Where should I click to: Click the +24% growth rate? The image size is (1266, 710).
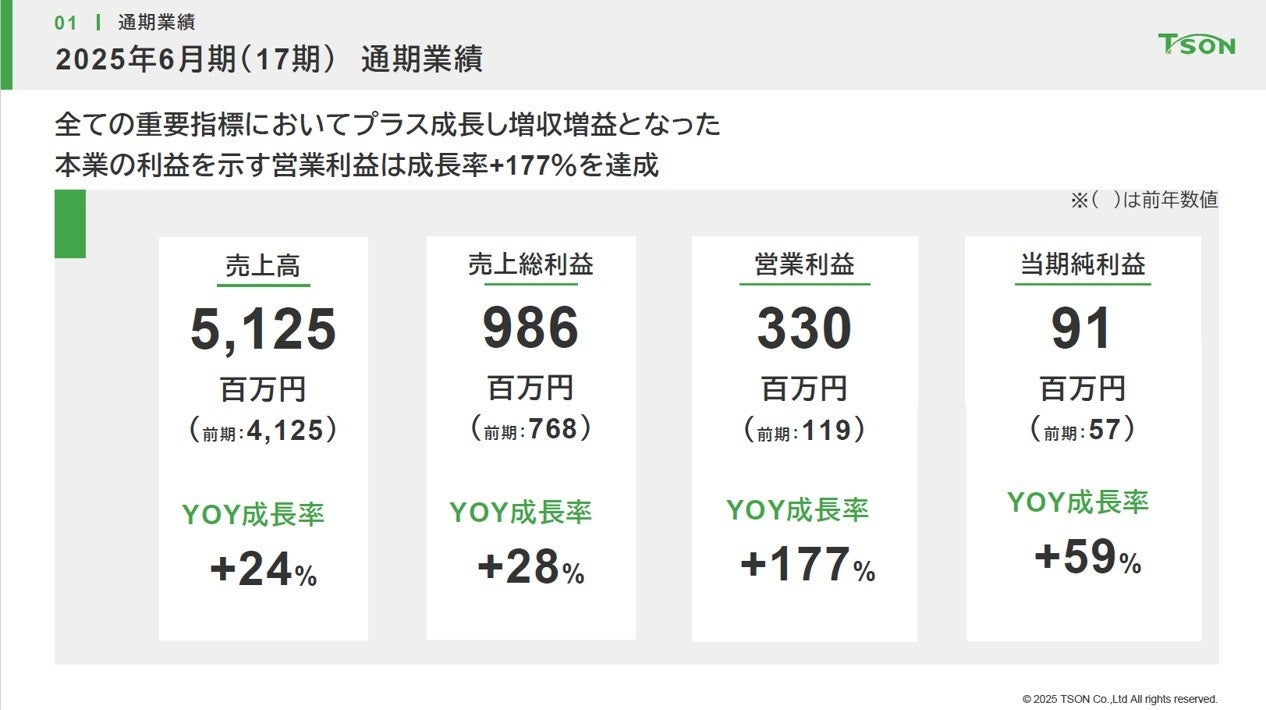click(263, 571)
